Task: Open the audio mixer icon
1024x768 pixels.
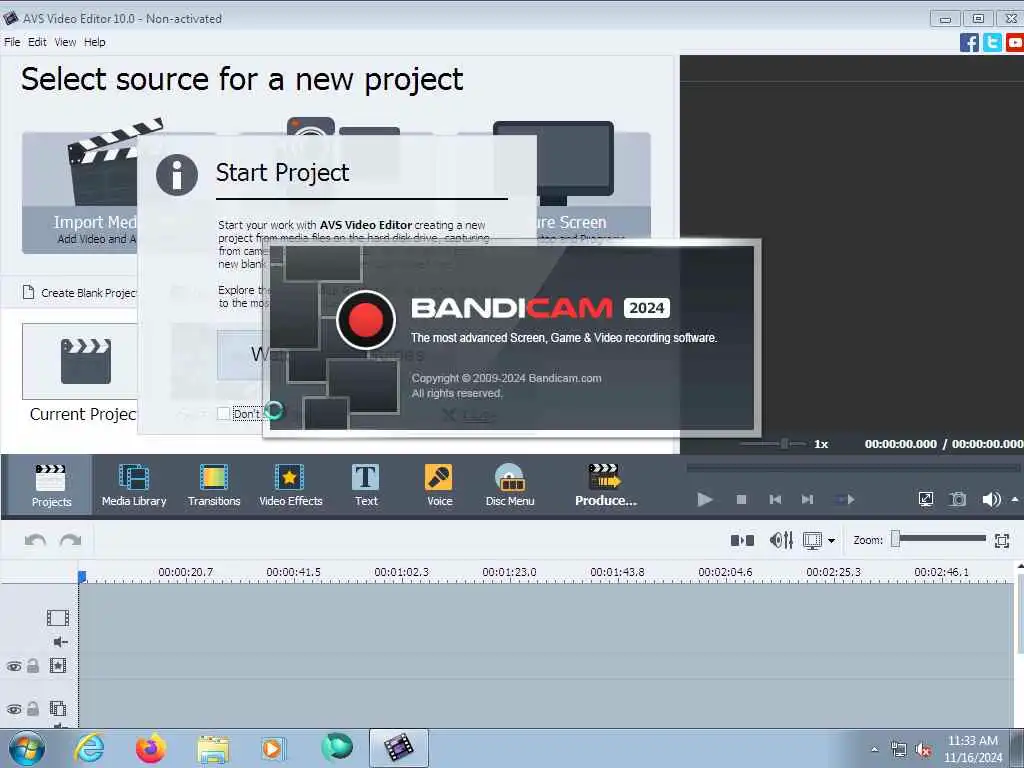Action: point(781,540)
